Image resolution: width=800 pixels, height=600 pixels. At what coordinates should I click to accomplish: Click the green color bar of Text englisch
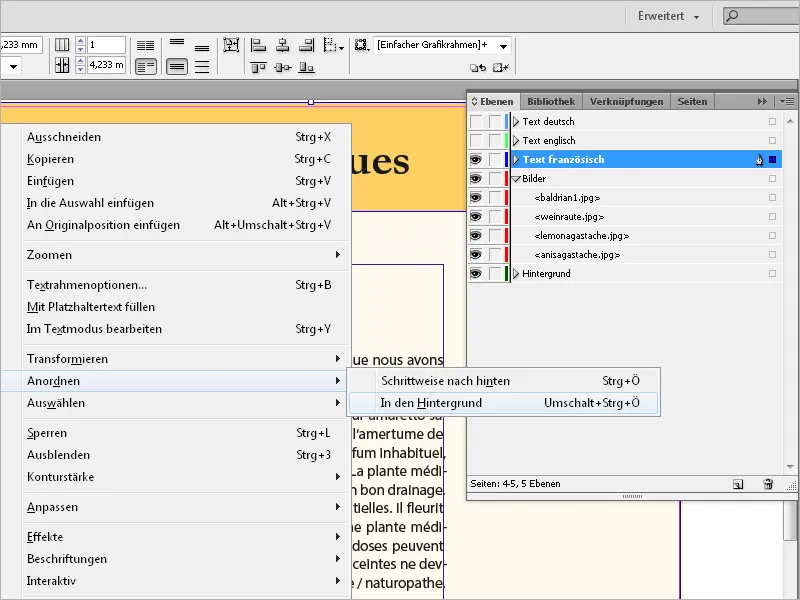tap(507, 140)
